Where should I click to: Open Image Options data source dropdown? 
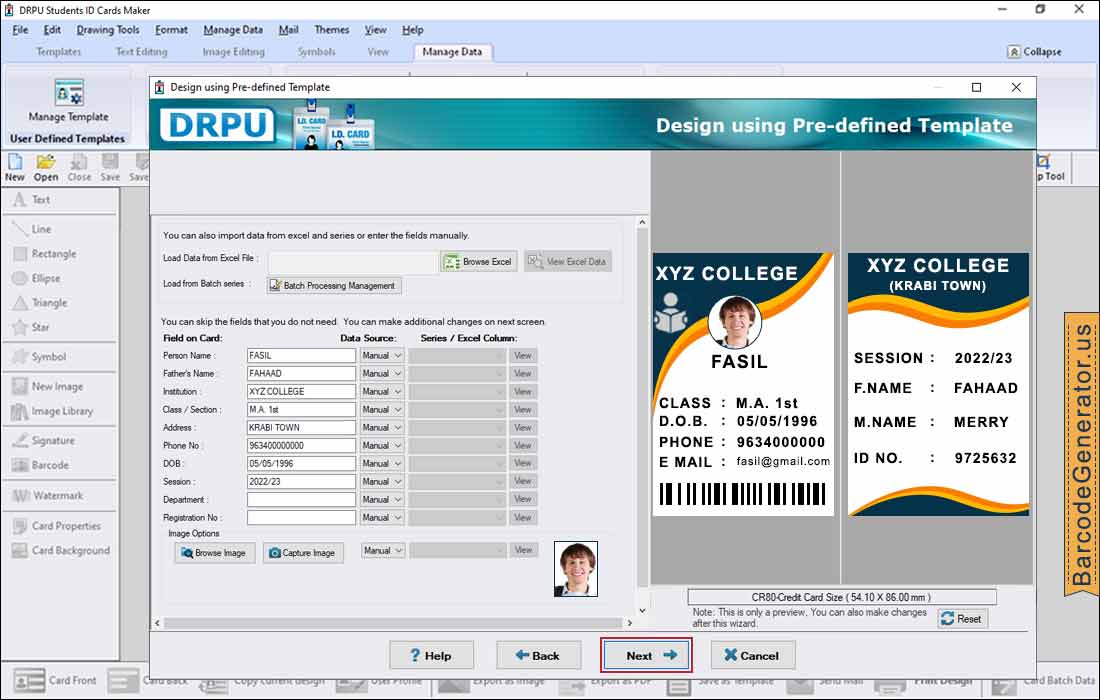coord(383,551)
